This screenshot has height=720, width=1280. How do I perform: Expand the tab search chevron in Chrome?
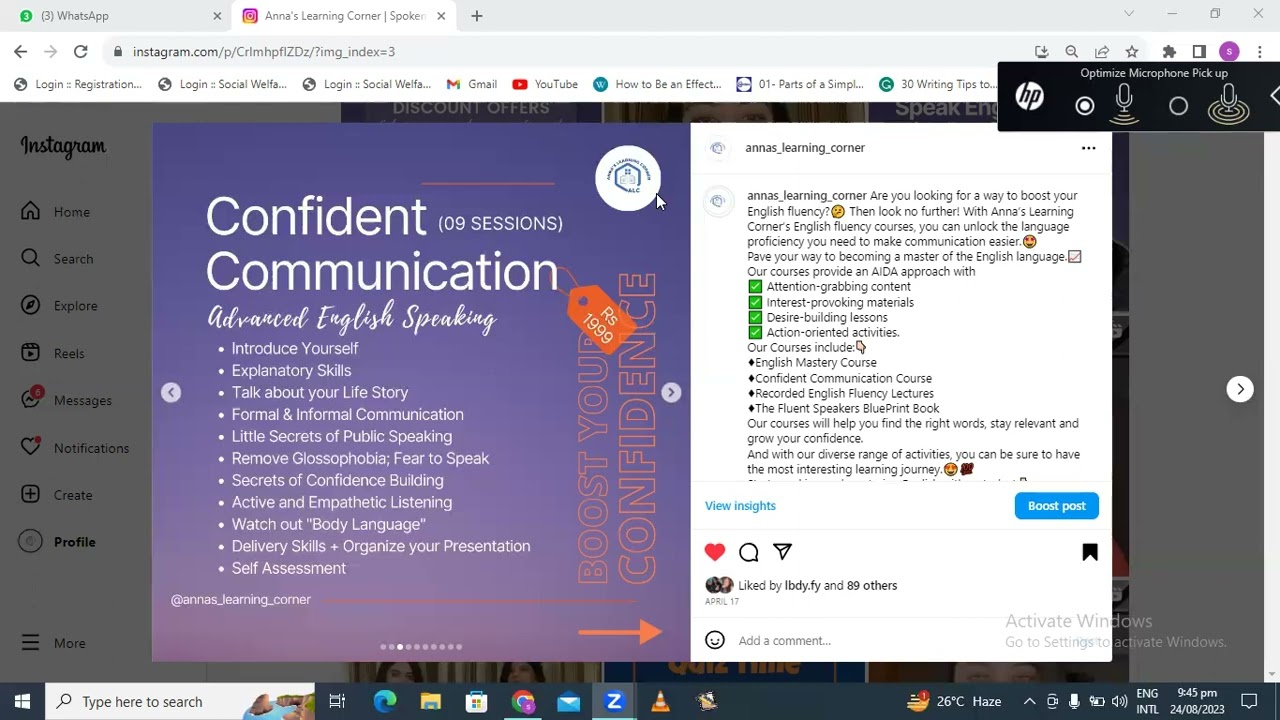[x=1129, y=14]
